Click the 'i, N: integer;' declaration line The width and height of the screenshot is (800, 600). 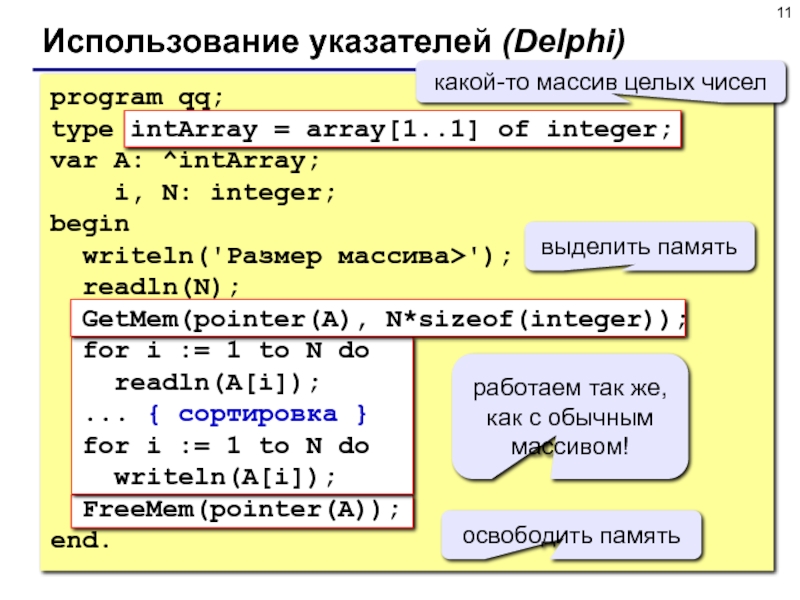(x=224, y=193)
